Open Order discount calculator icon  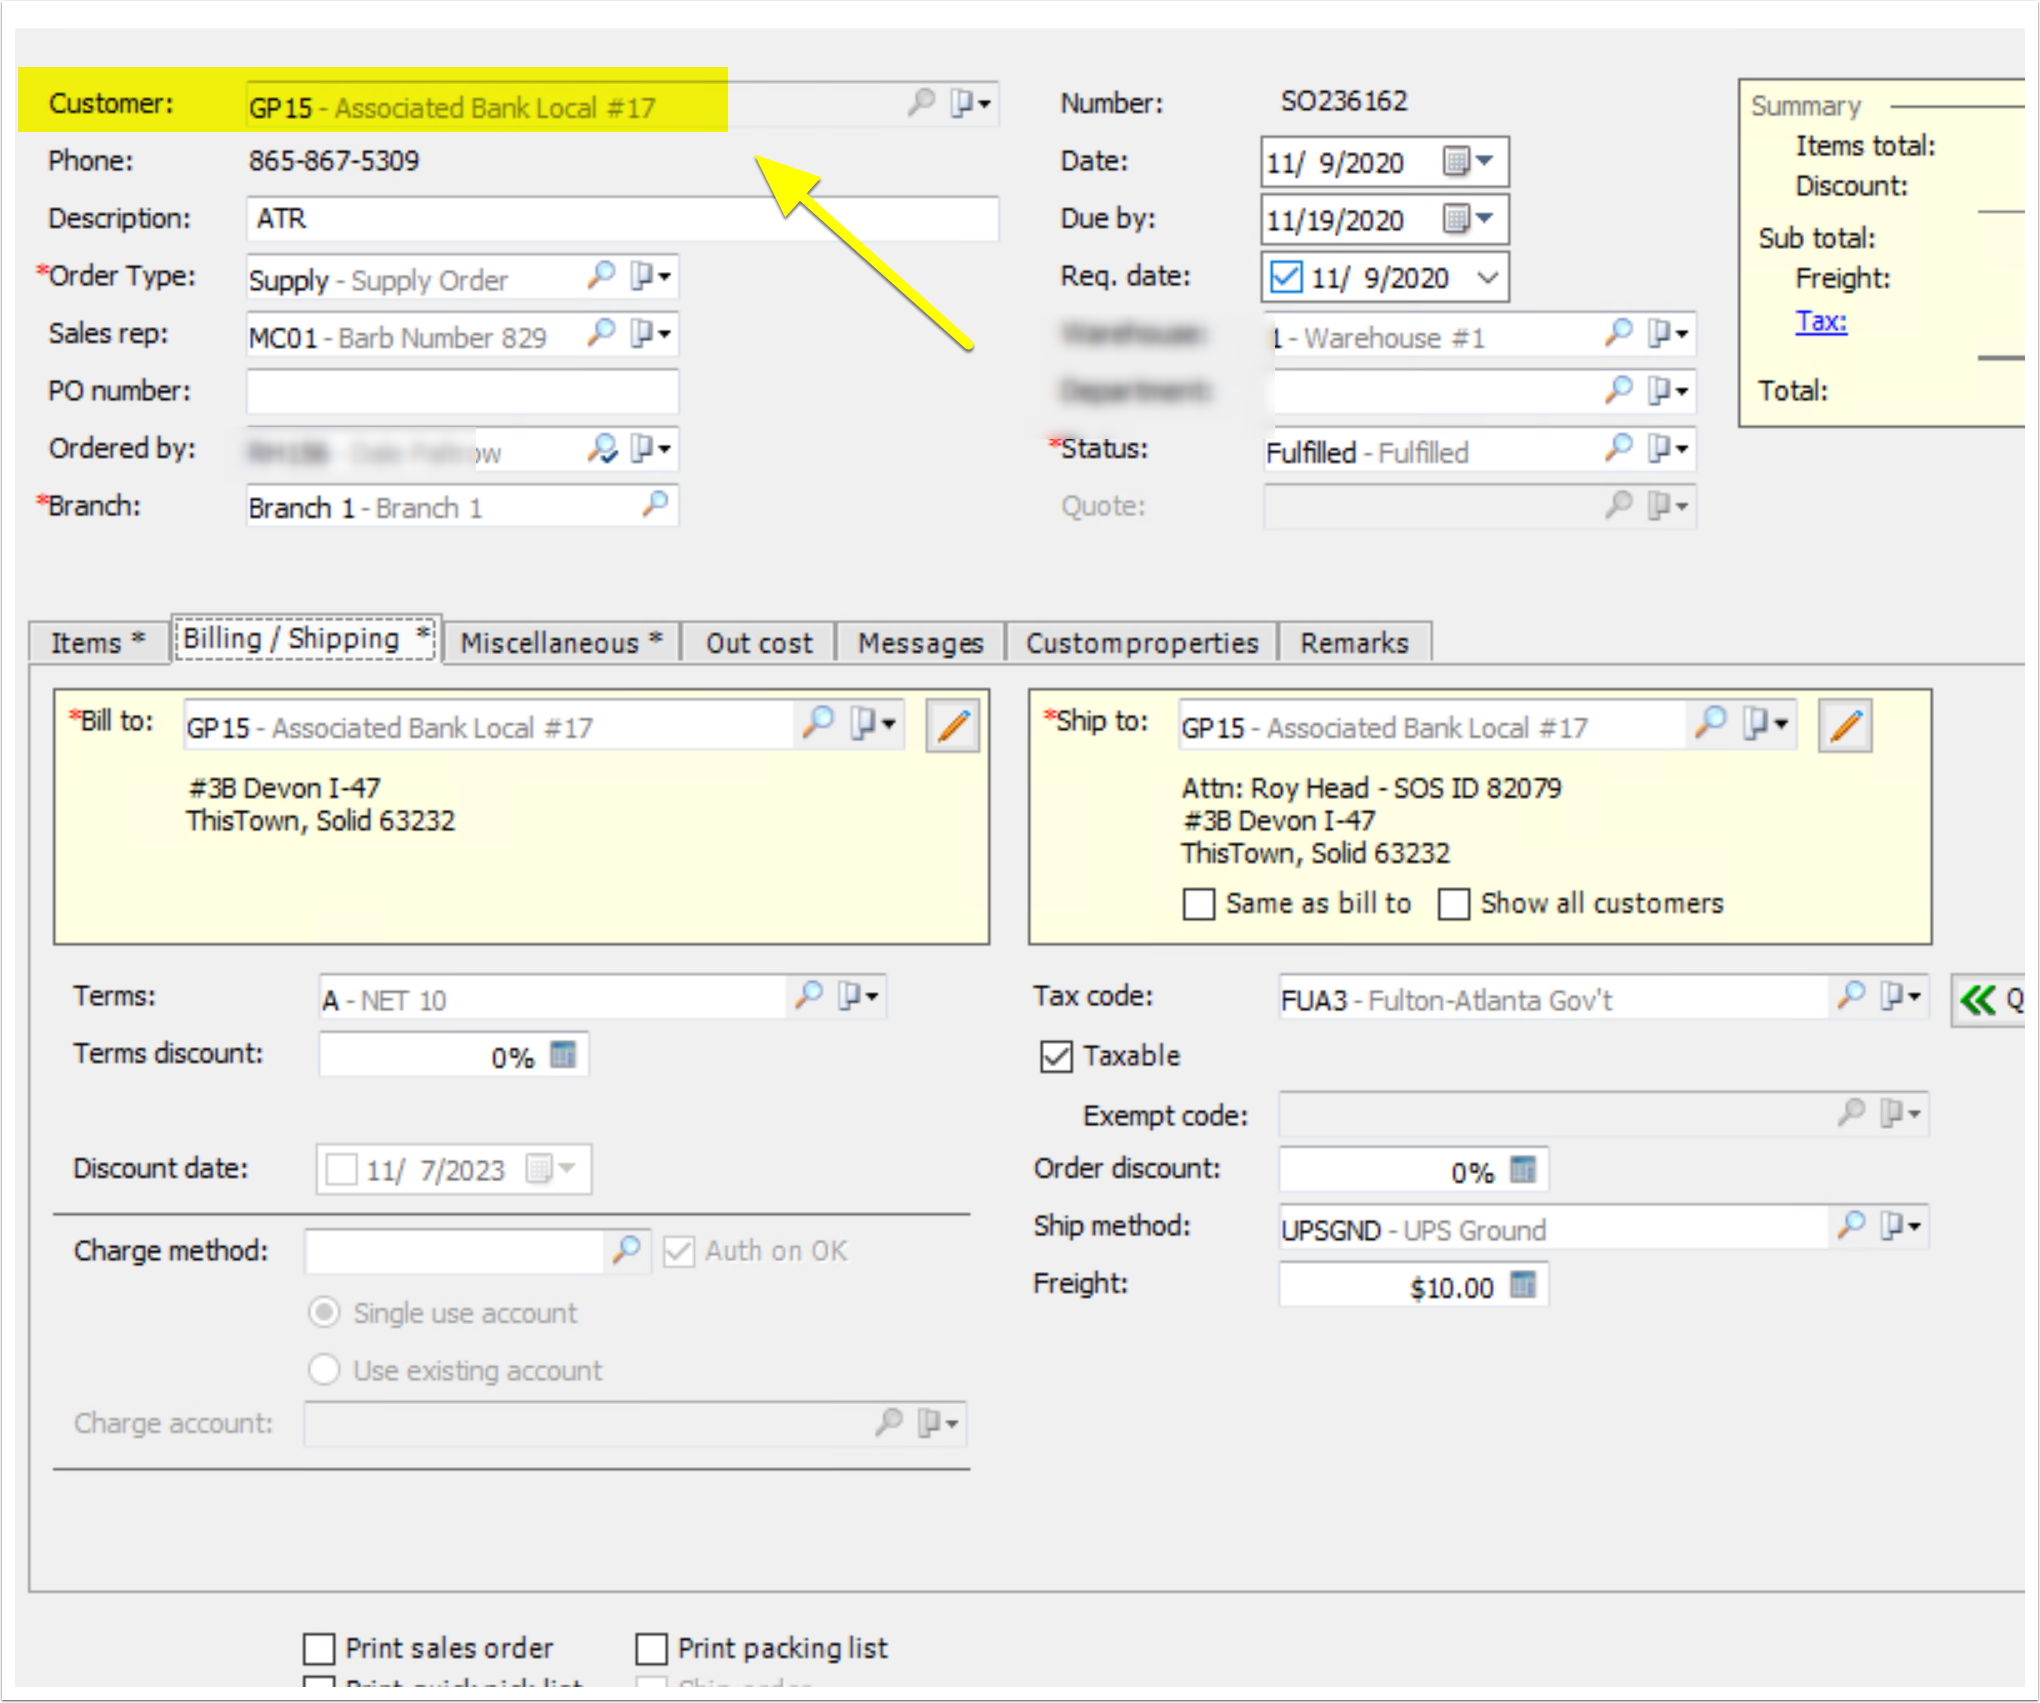point(1522,1169)
